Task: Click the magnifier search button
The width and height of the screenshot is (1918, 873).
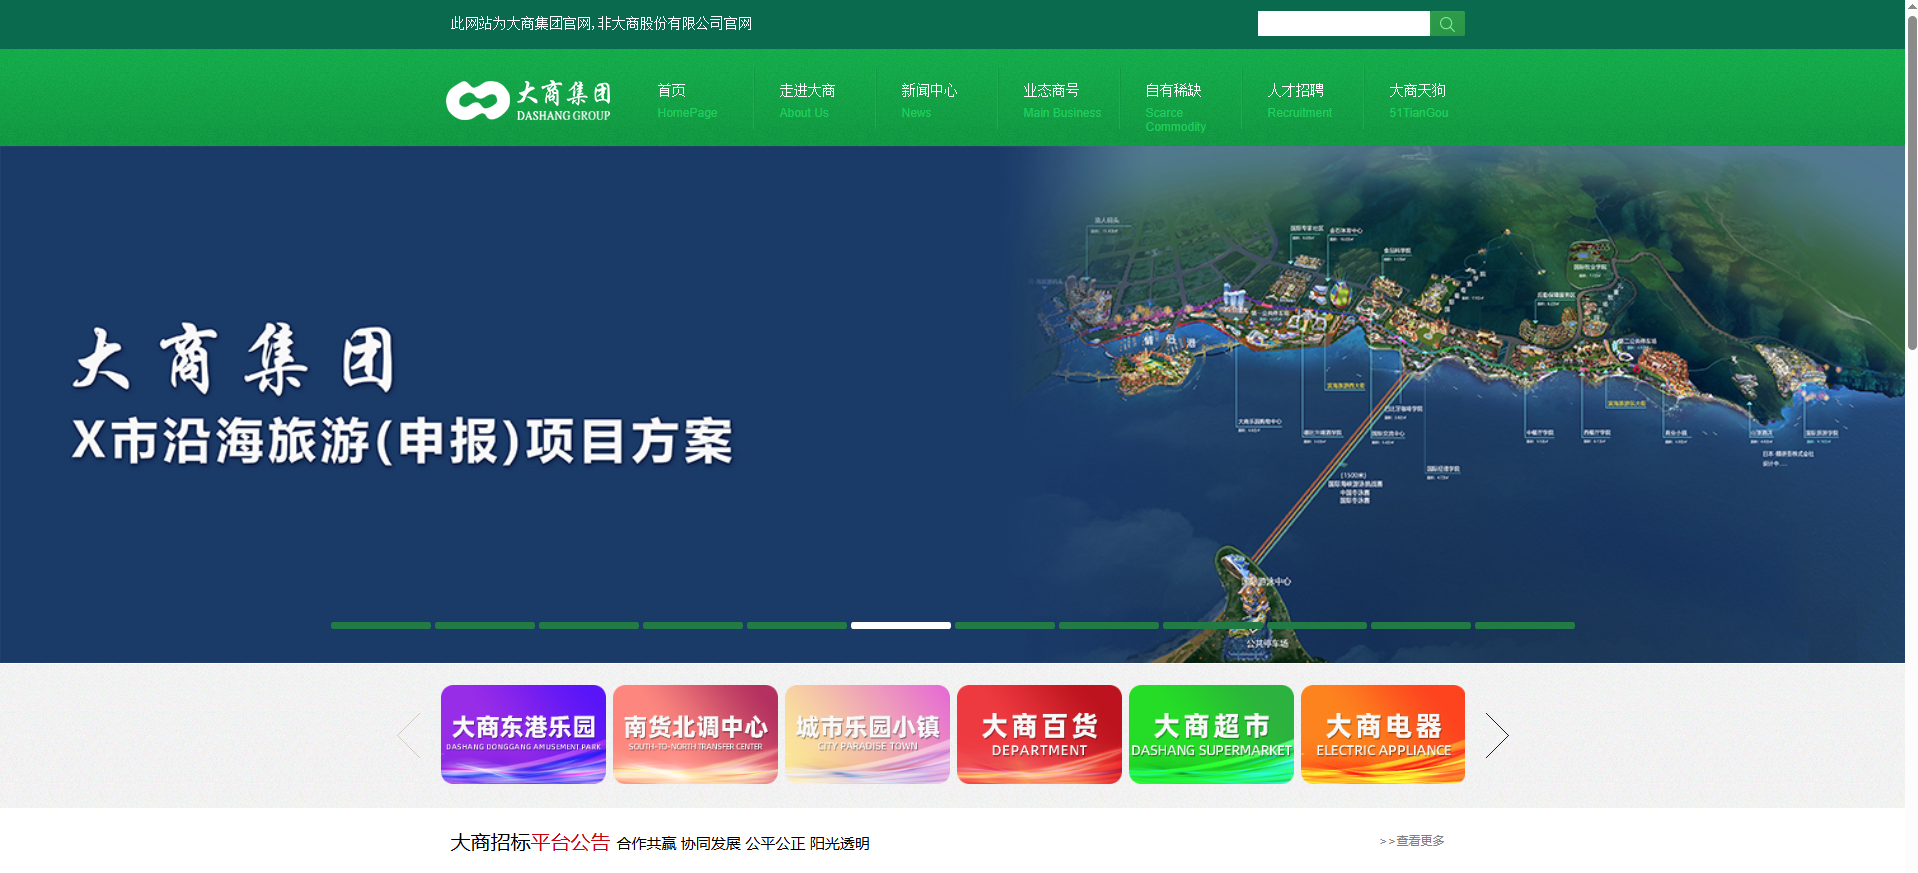Action: click(x=1446, y=24)
